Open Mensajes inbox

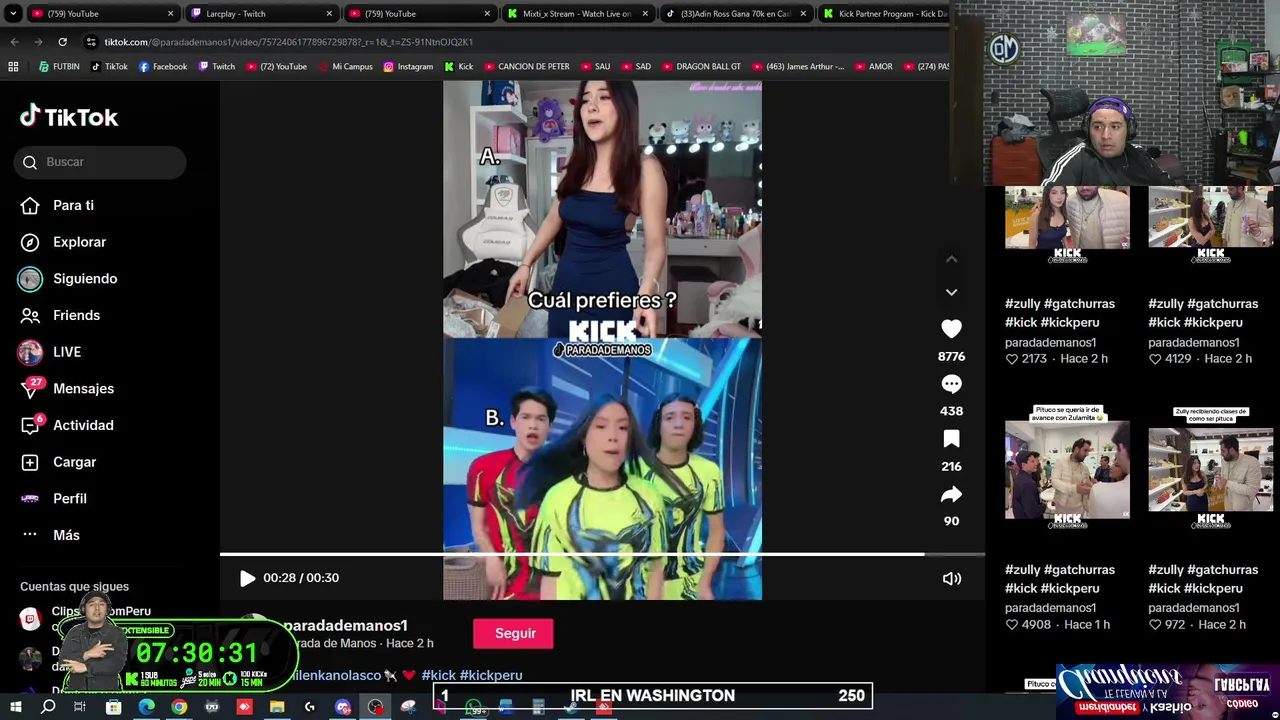coord(67,388)
